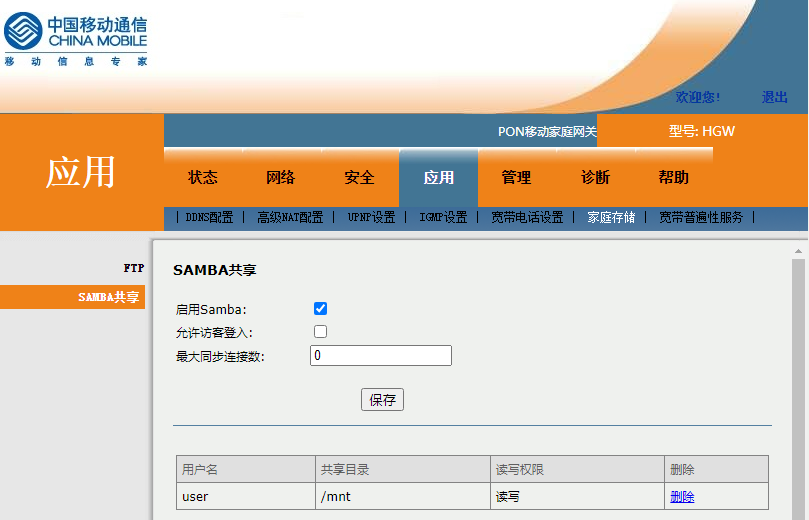Click the 删除 link for user

(x=682, y=497)
